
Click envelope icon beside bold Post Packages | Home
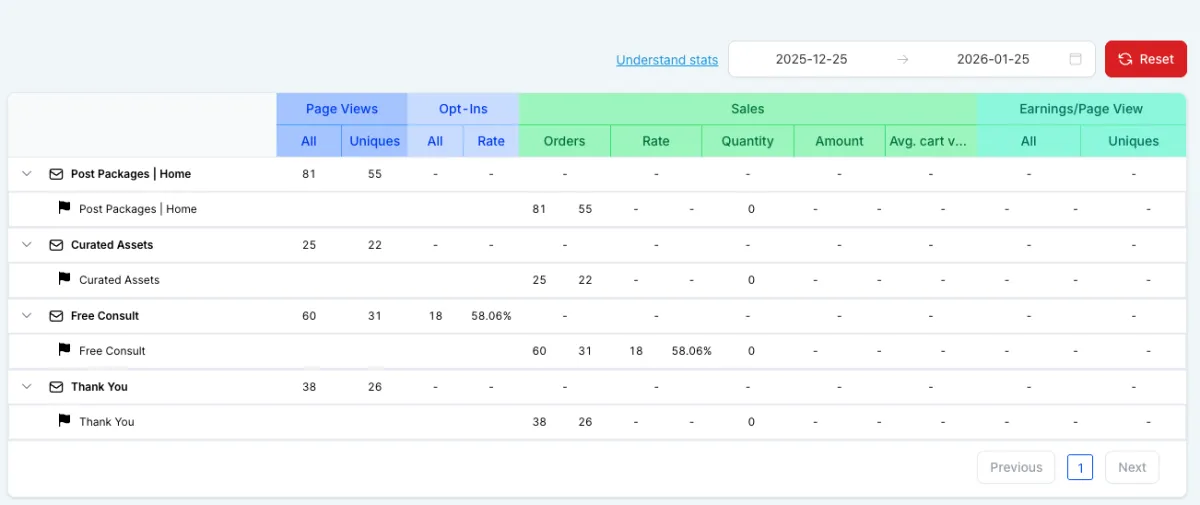(x=56, y=174)
